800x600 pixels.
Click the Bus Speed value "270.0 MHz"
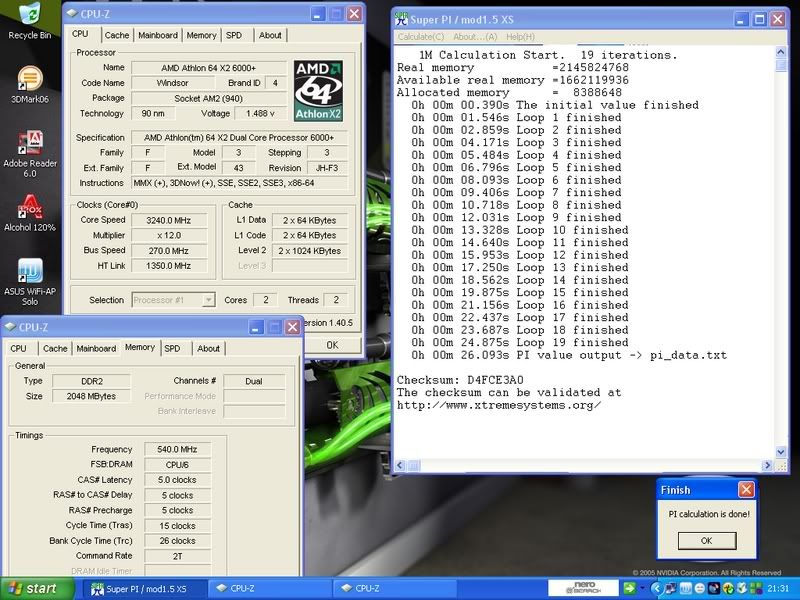[x=169, y=251]
